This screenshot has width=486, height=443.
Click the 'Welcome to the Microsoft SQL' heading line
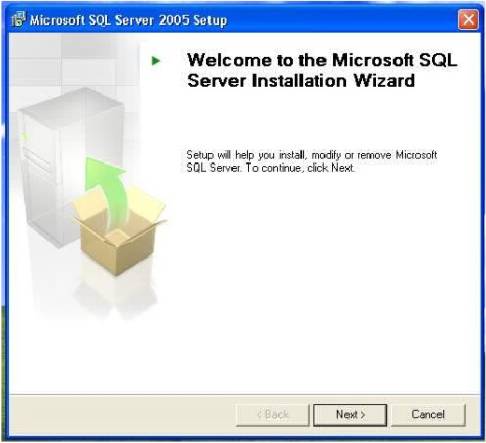coord(322,60)
